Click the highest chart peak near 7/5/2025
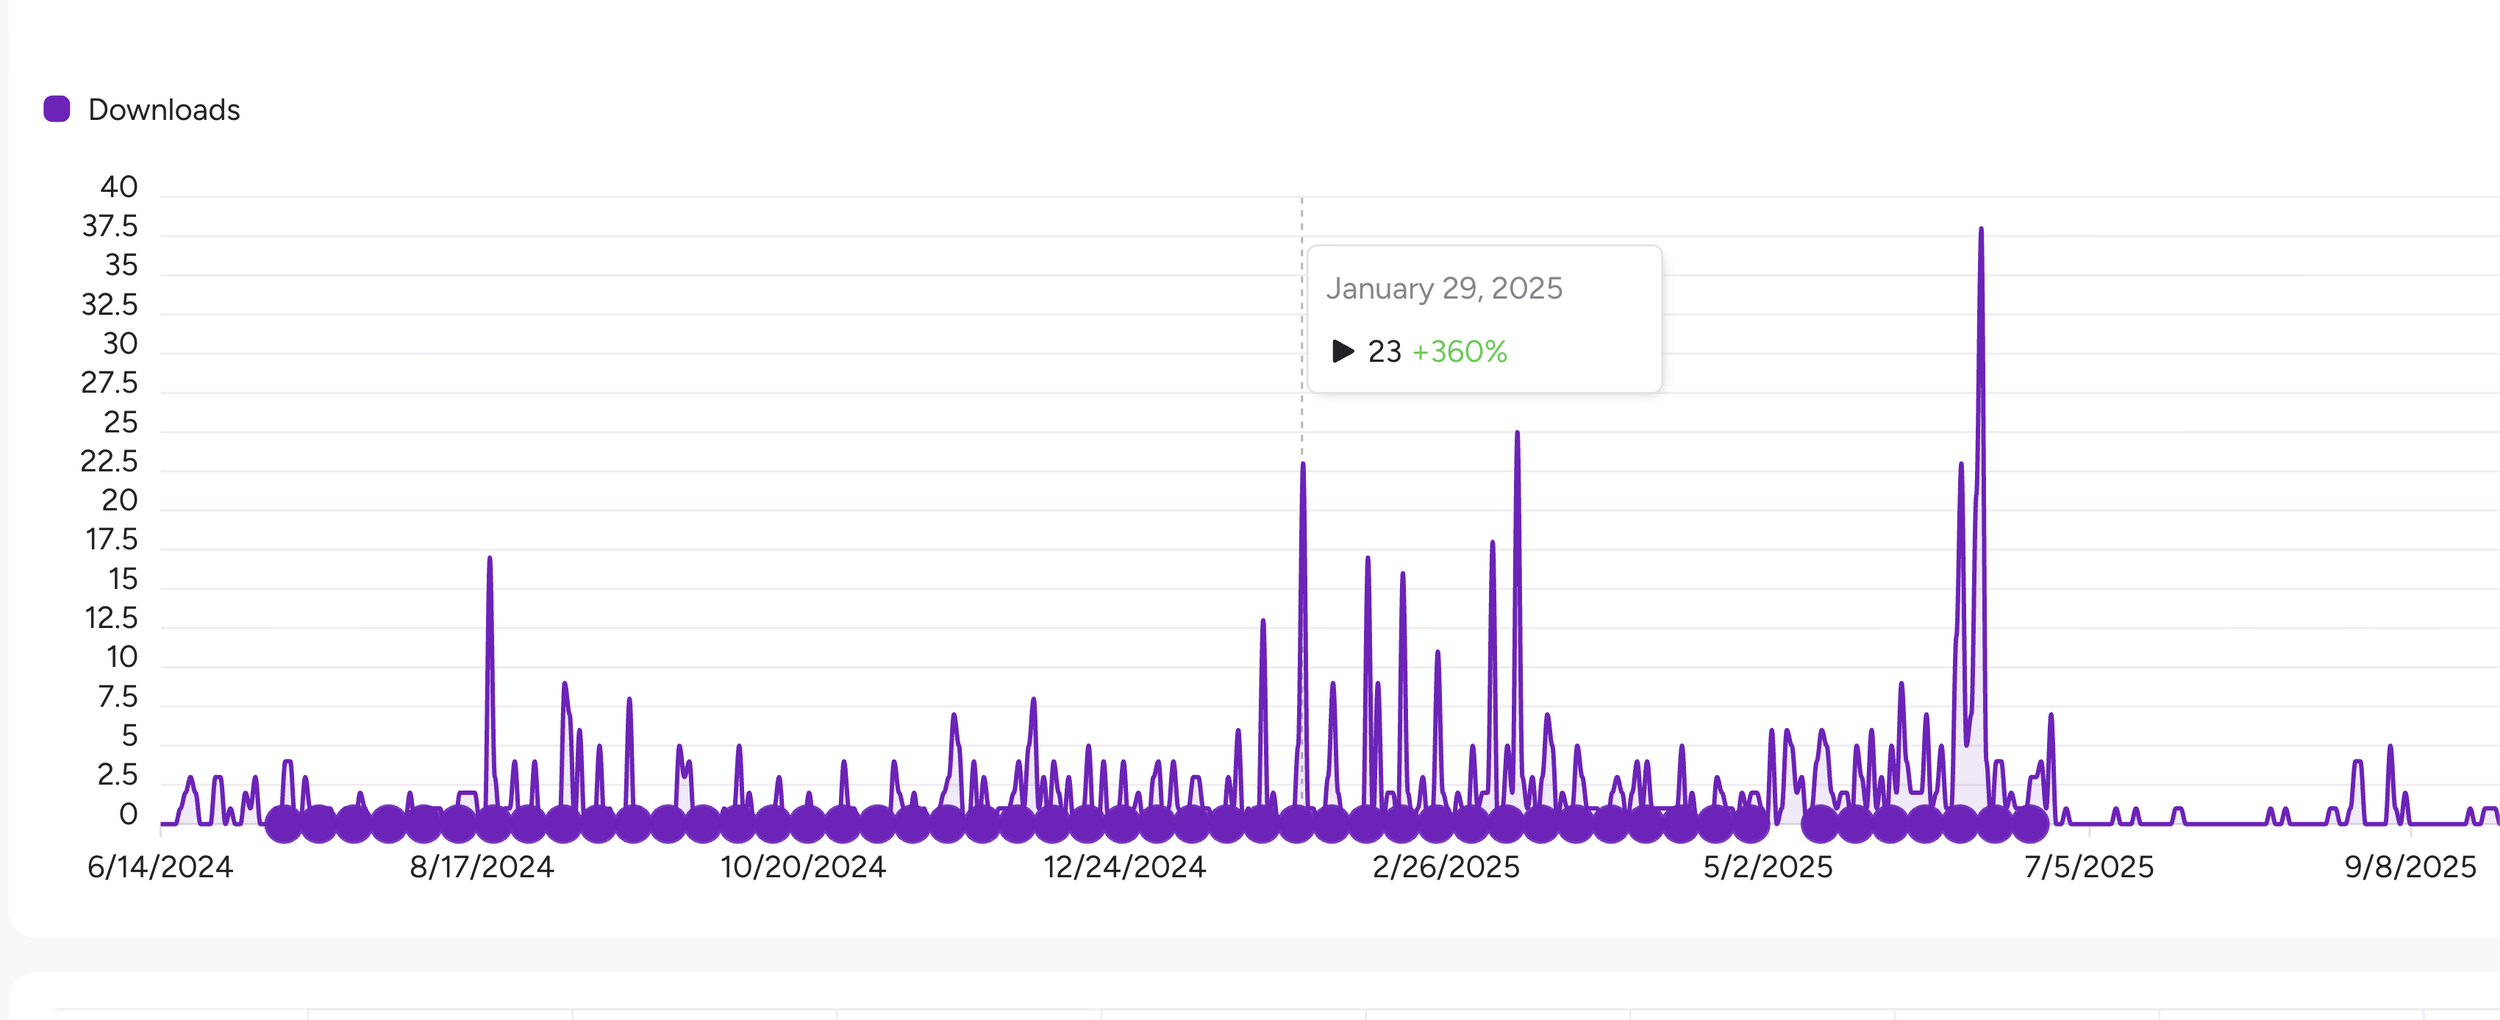The image size is (2500, 1020). (1981, 230)
